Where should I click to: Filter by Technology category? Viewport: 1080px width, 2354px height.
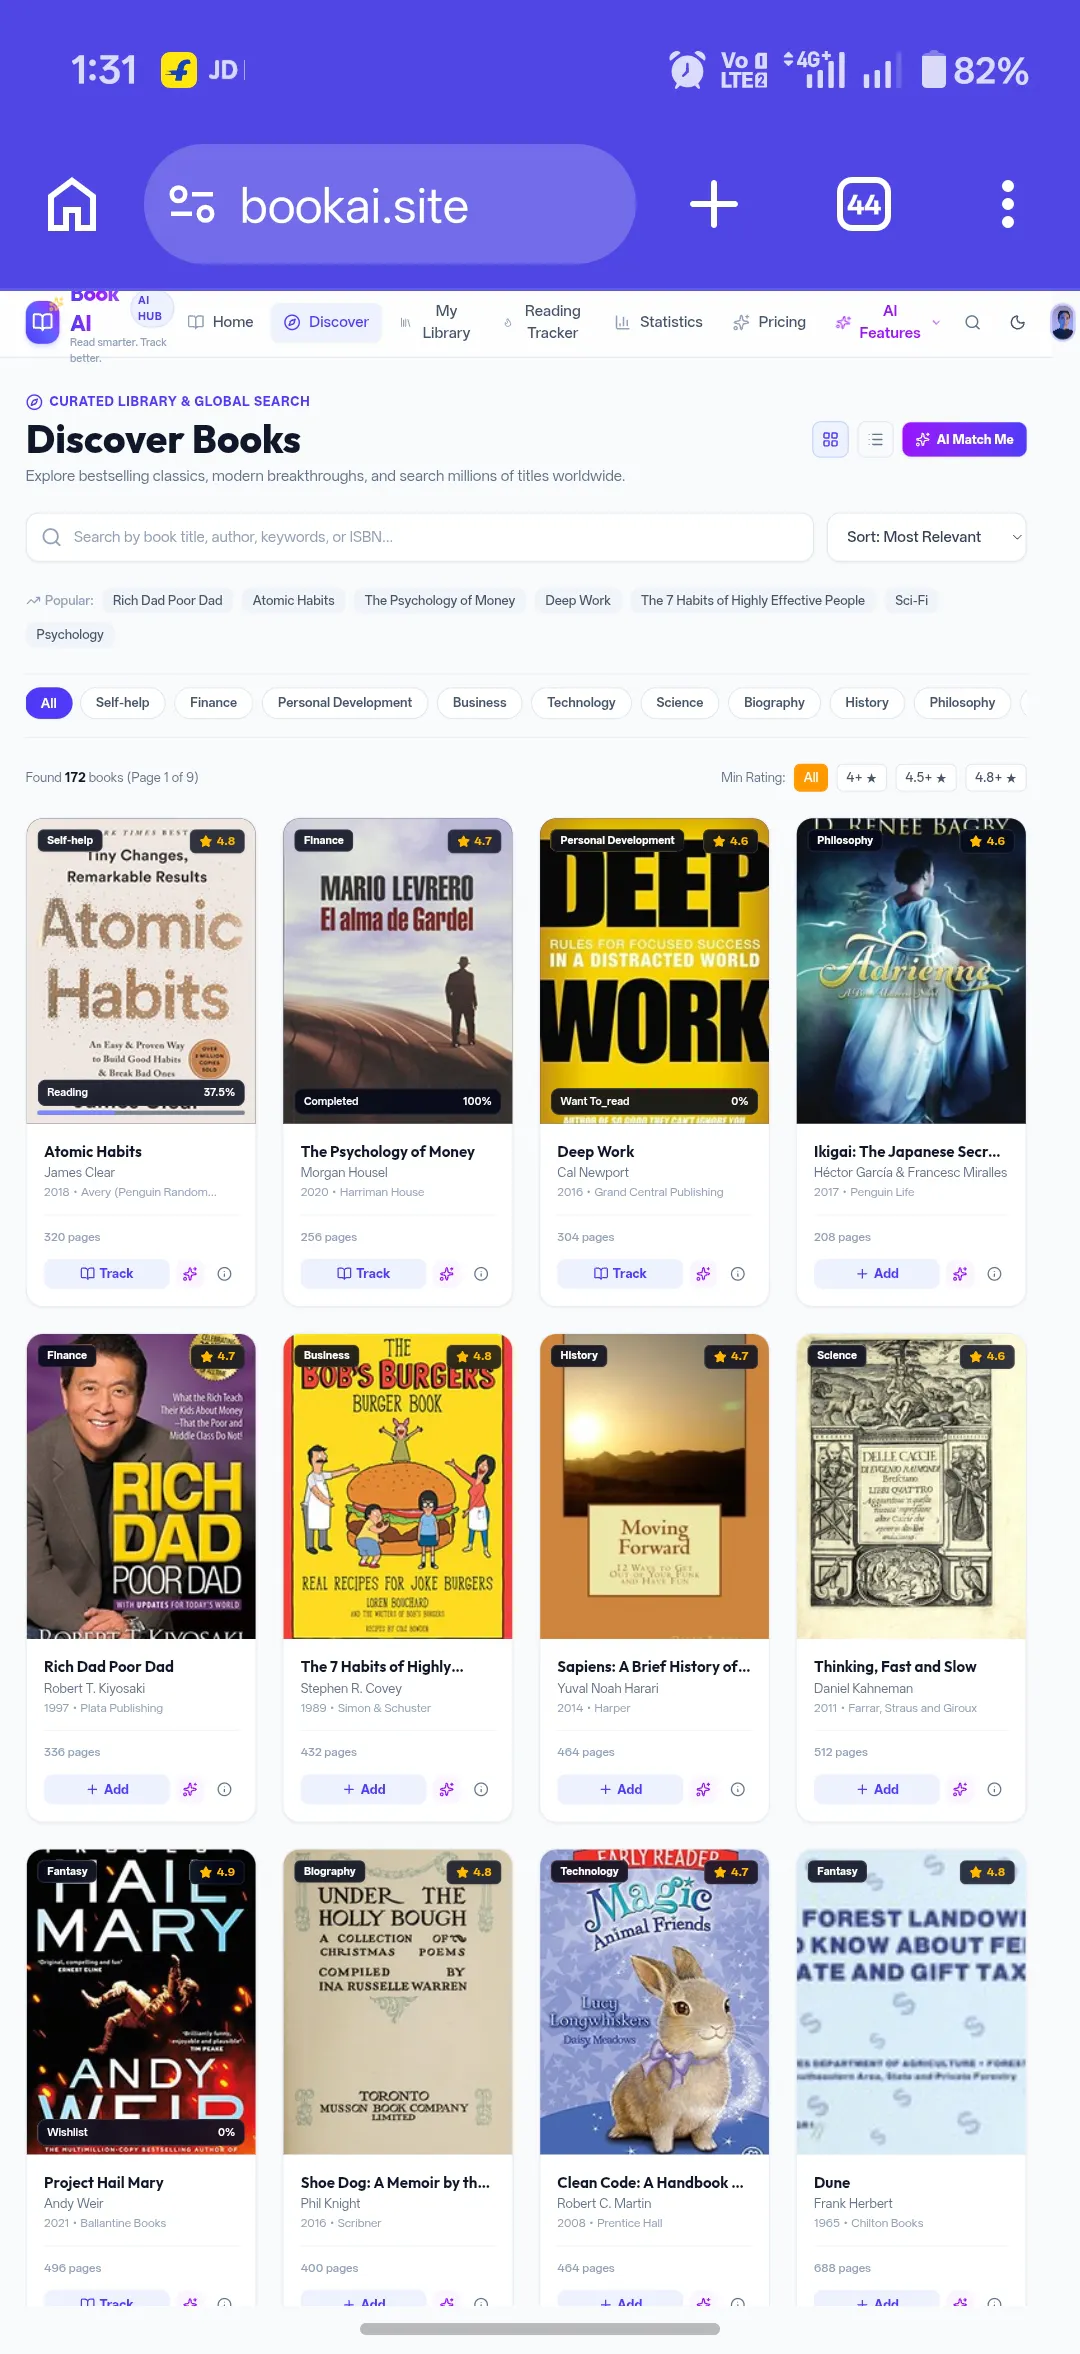581,703
